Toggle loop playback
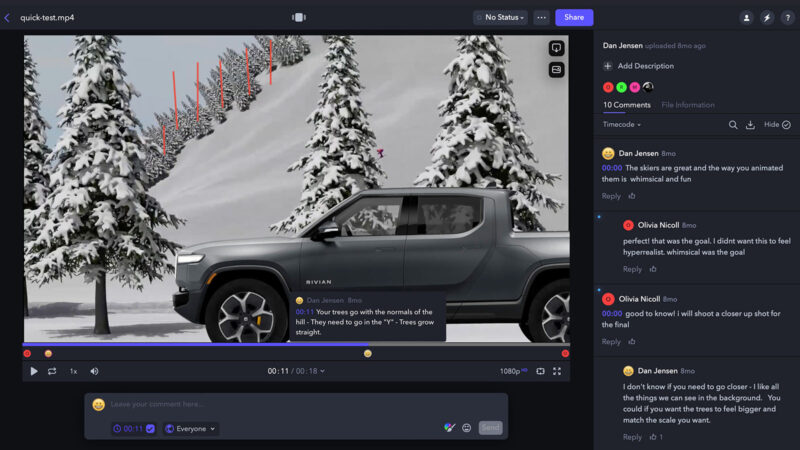 pyautogui.click(x=52, y=371)
